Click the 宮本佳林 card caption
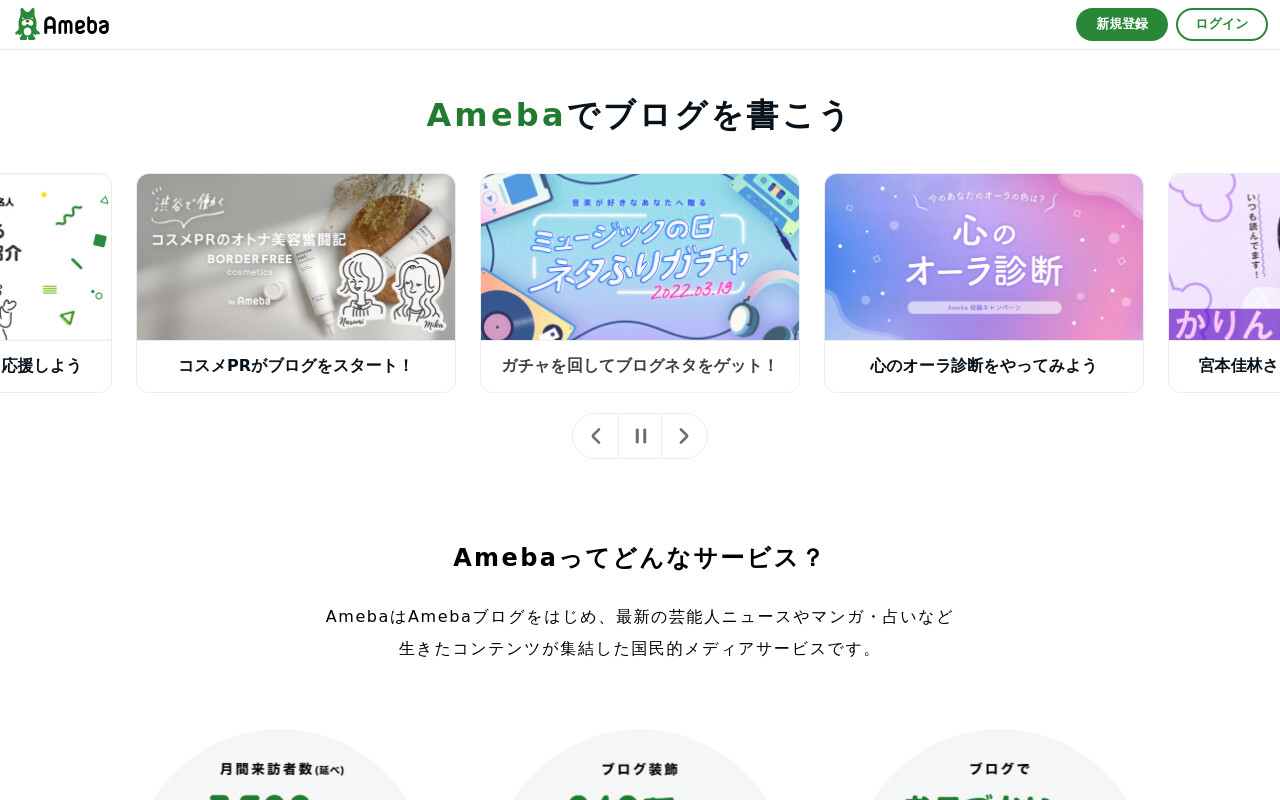 point(1238,366)
